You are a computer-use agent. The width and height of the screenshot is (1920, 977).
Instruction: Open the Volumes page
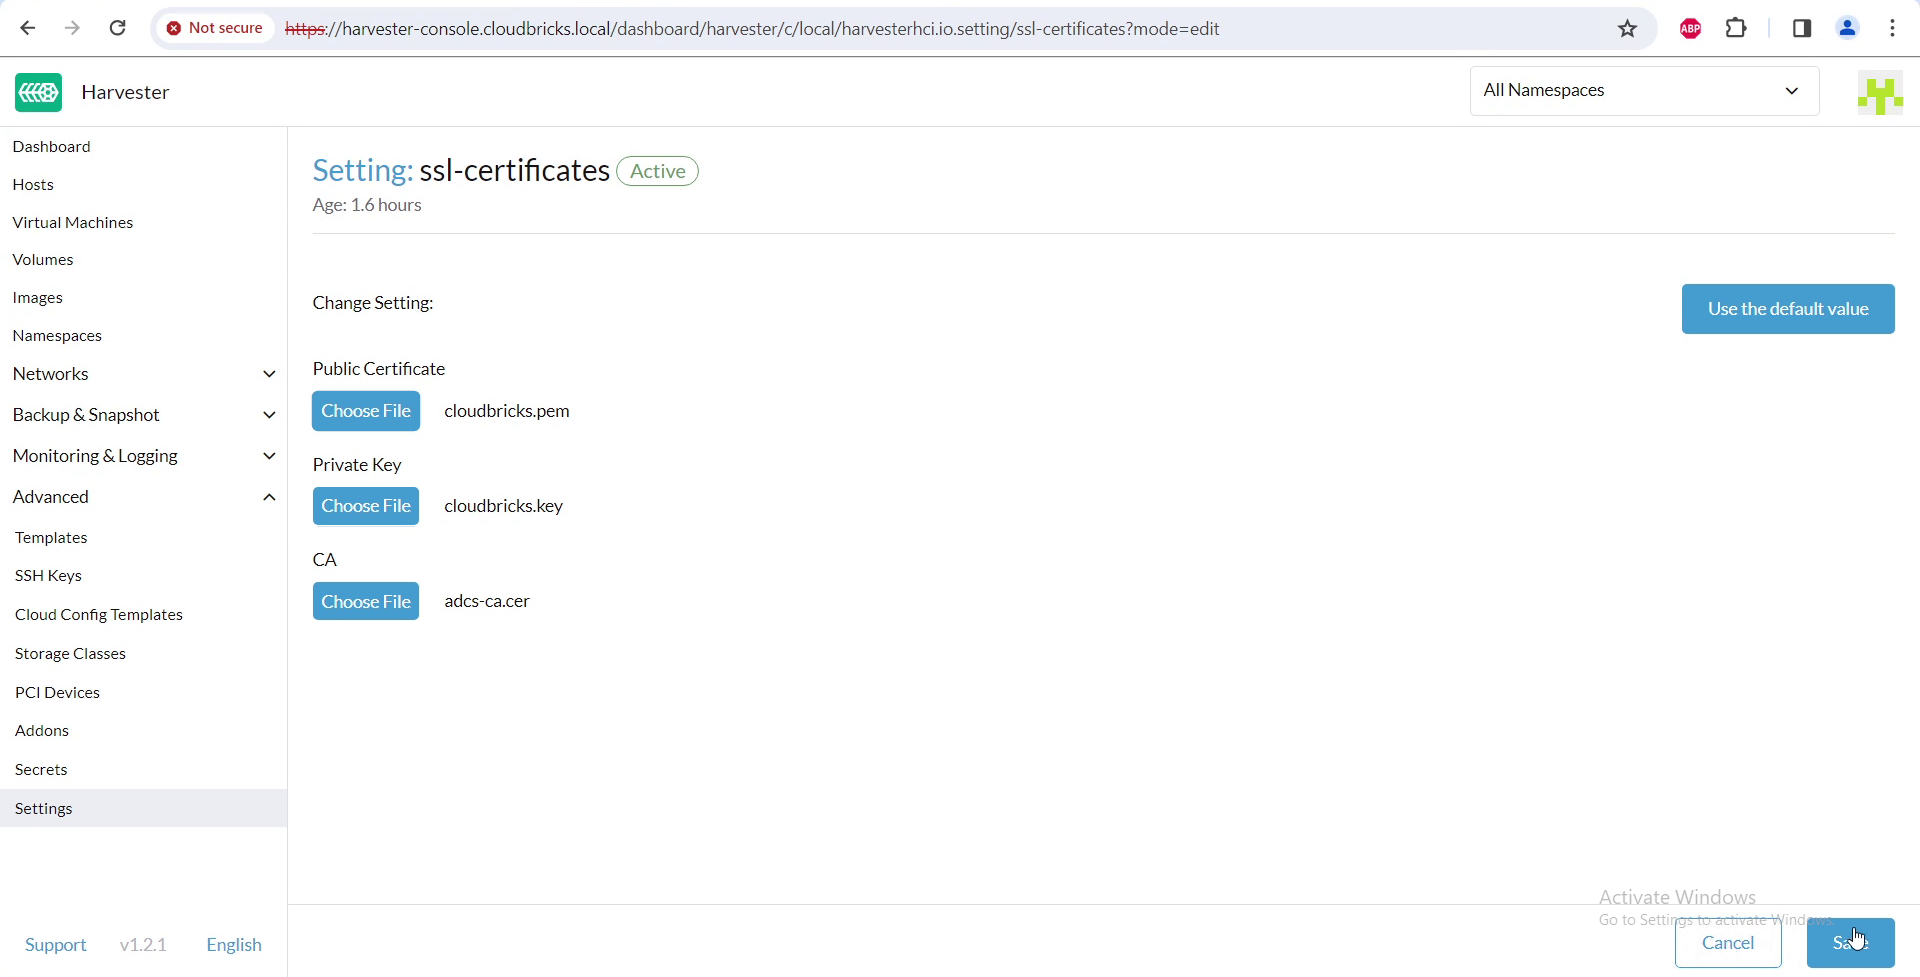[43, 259]
